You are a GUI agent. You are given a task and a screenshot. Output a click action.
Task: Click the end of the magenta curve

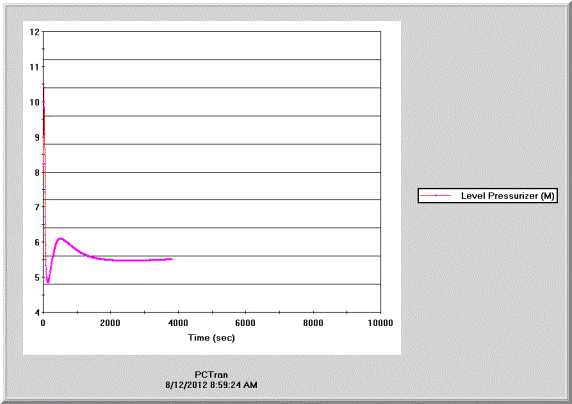click(171, 259)
